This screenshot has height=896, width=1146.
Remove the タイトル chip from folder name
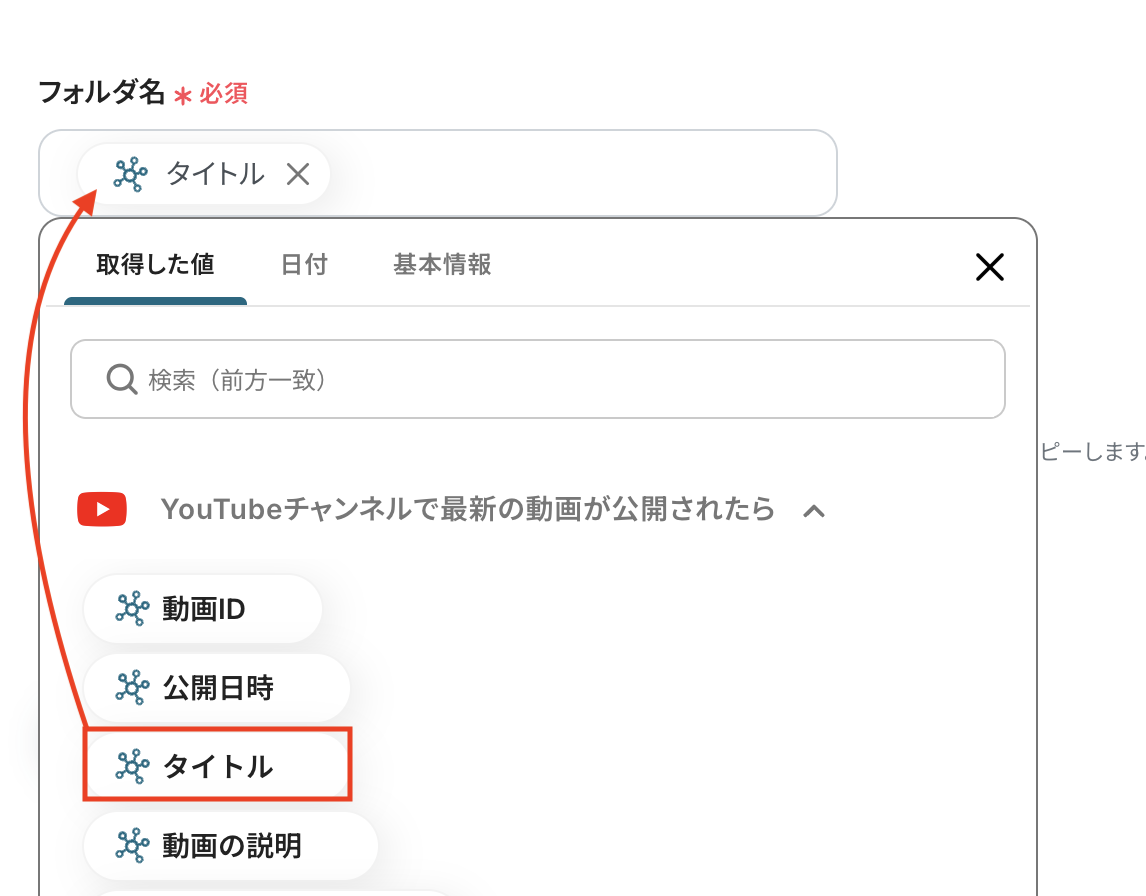298,175
